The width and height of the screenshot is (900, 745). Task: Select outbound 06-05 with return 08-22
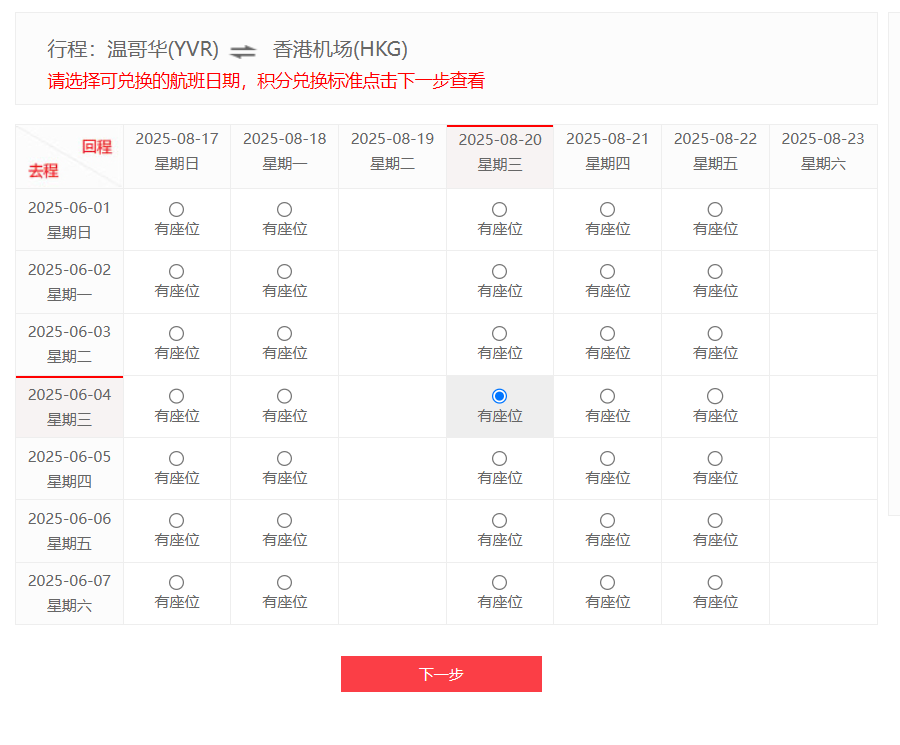pos(715,459)
